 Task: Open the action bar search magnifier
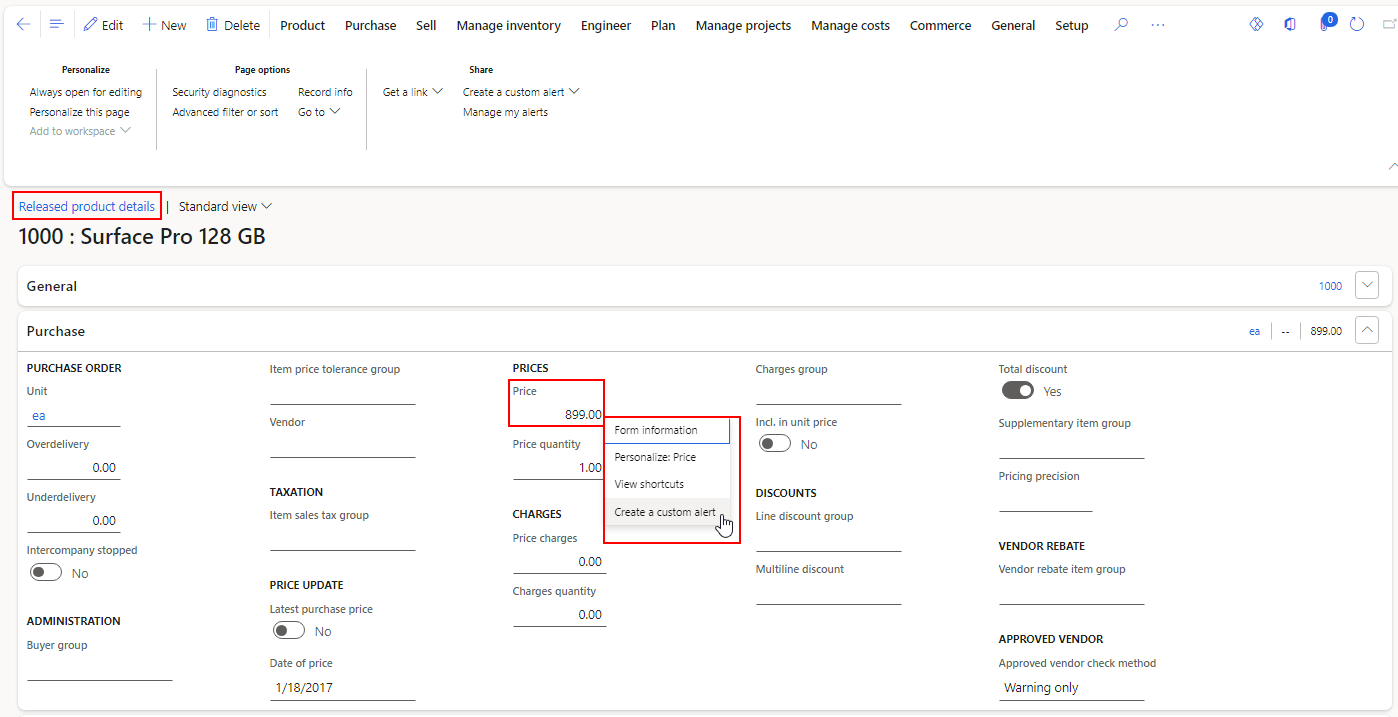pyautogui.click(x=1121, y=25)
